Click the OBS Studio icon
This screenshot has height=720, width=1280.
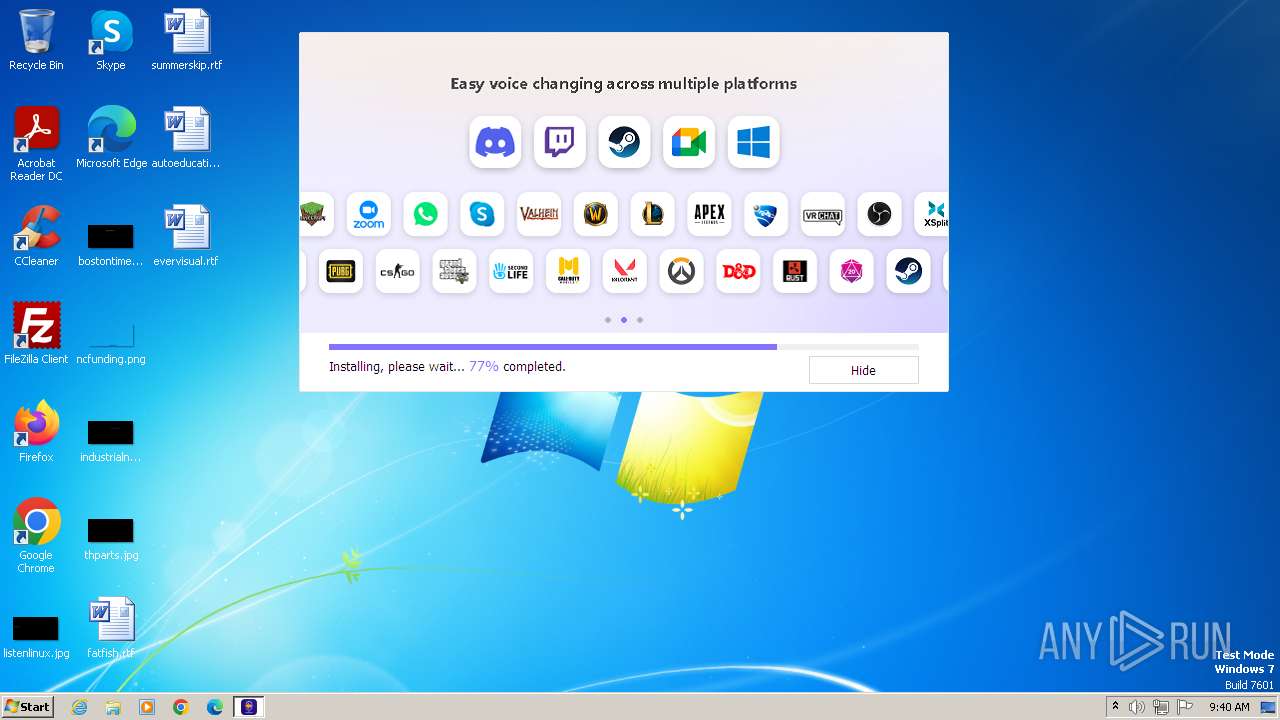point(880,214)
